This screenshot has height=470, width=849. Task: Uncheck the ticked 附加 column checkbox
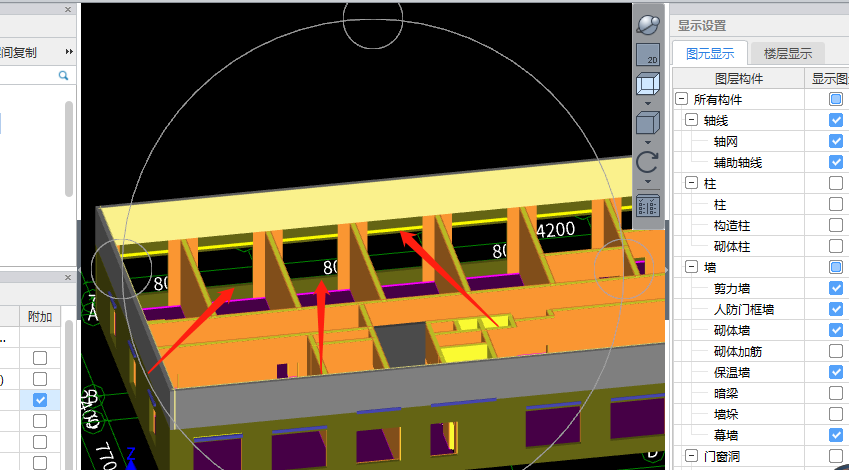40,400
